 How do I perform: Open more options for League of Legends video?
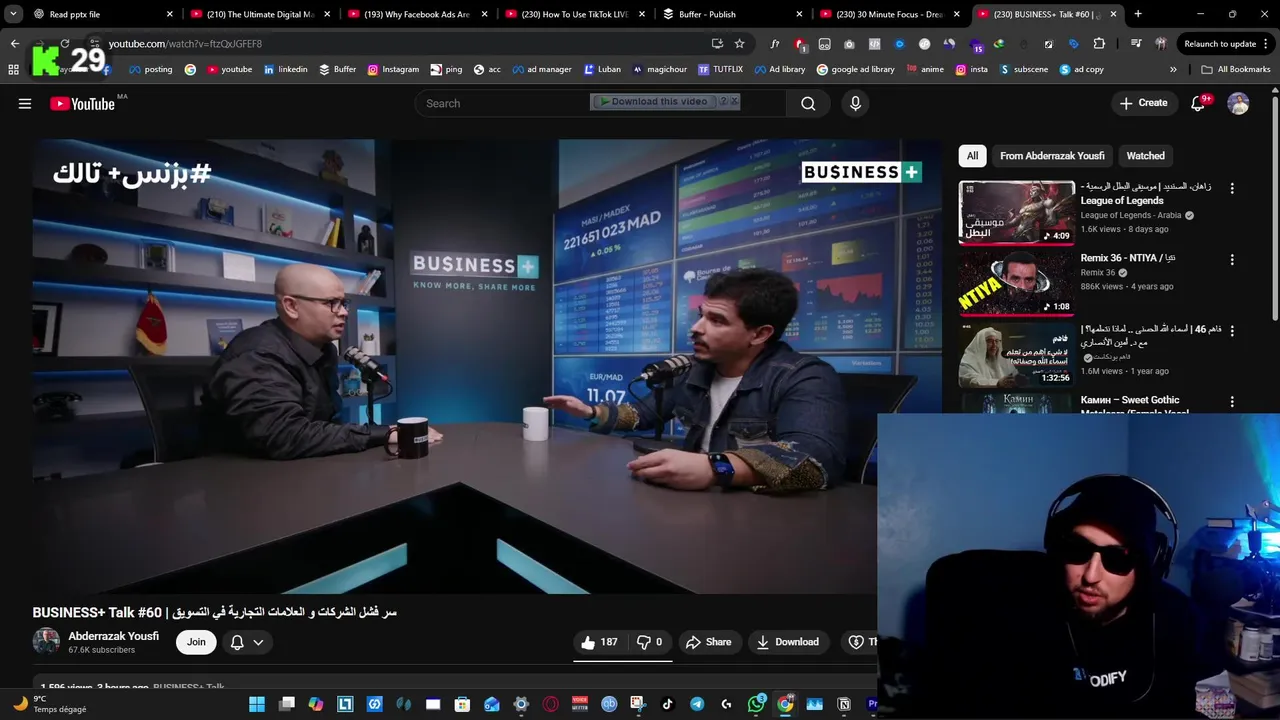coord(1232,188)
